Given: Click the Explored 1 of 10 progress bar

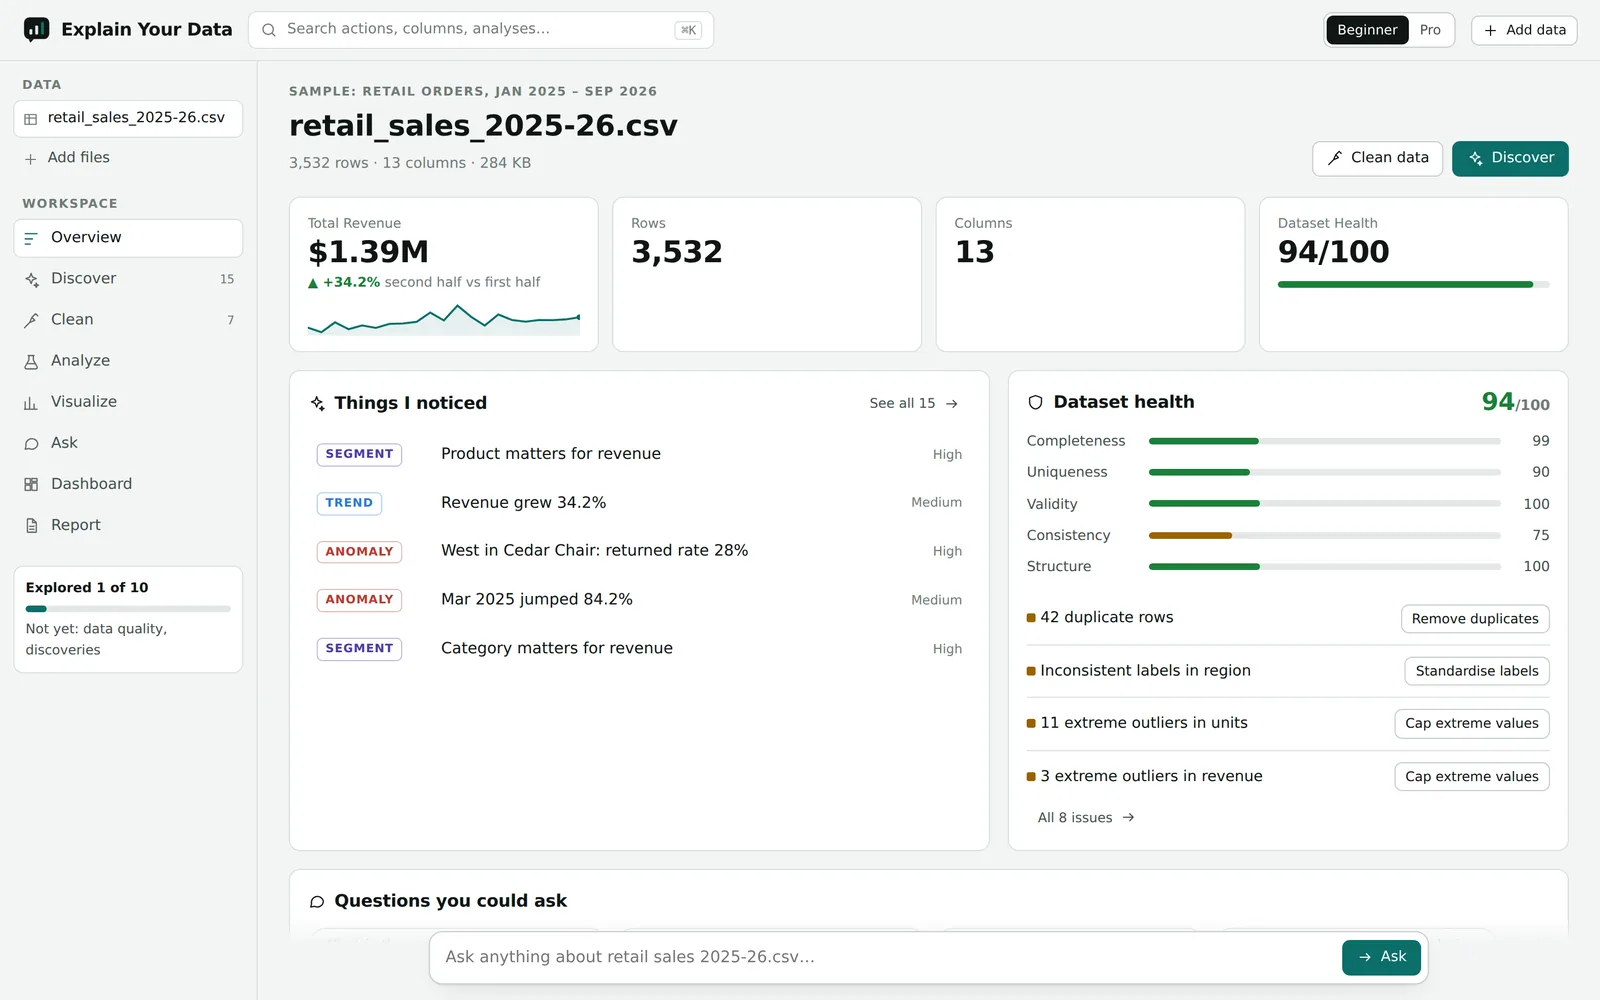Looking at the screenshot, I should [128, 609].
